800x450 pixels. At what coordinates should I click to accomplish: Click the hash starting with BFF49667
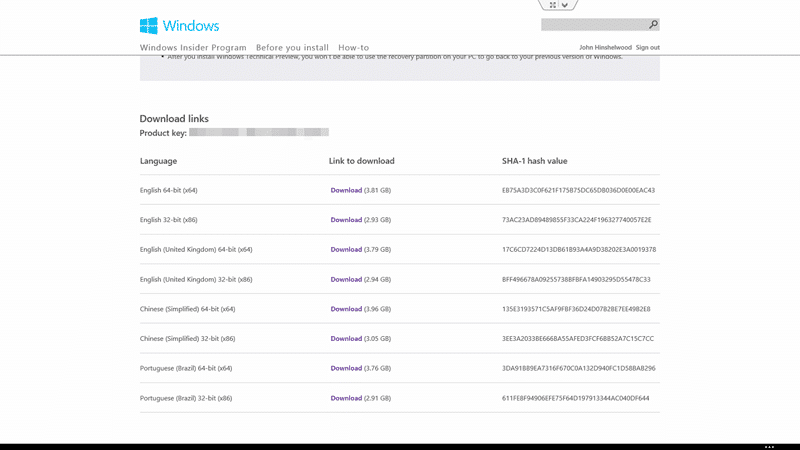click(576, 280)
